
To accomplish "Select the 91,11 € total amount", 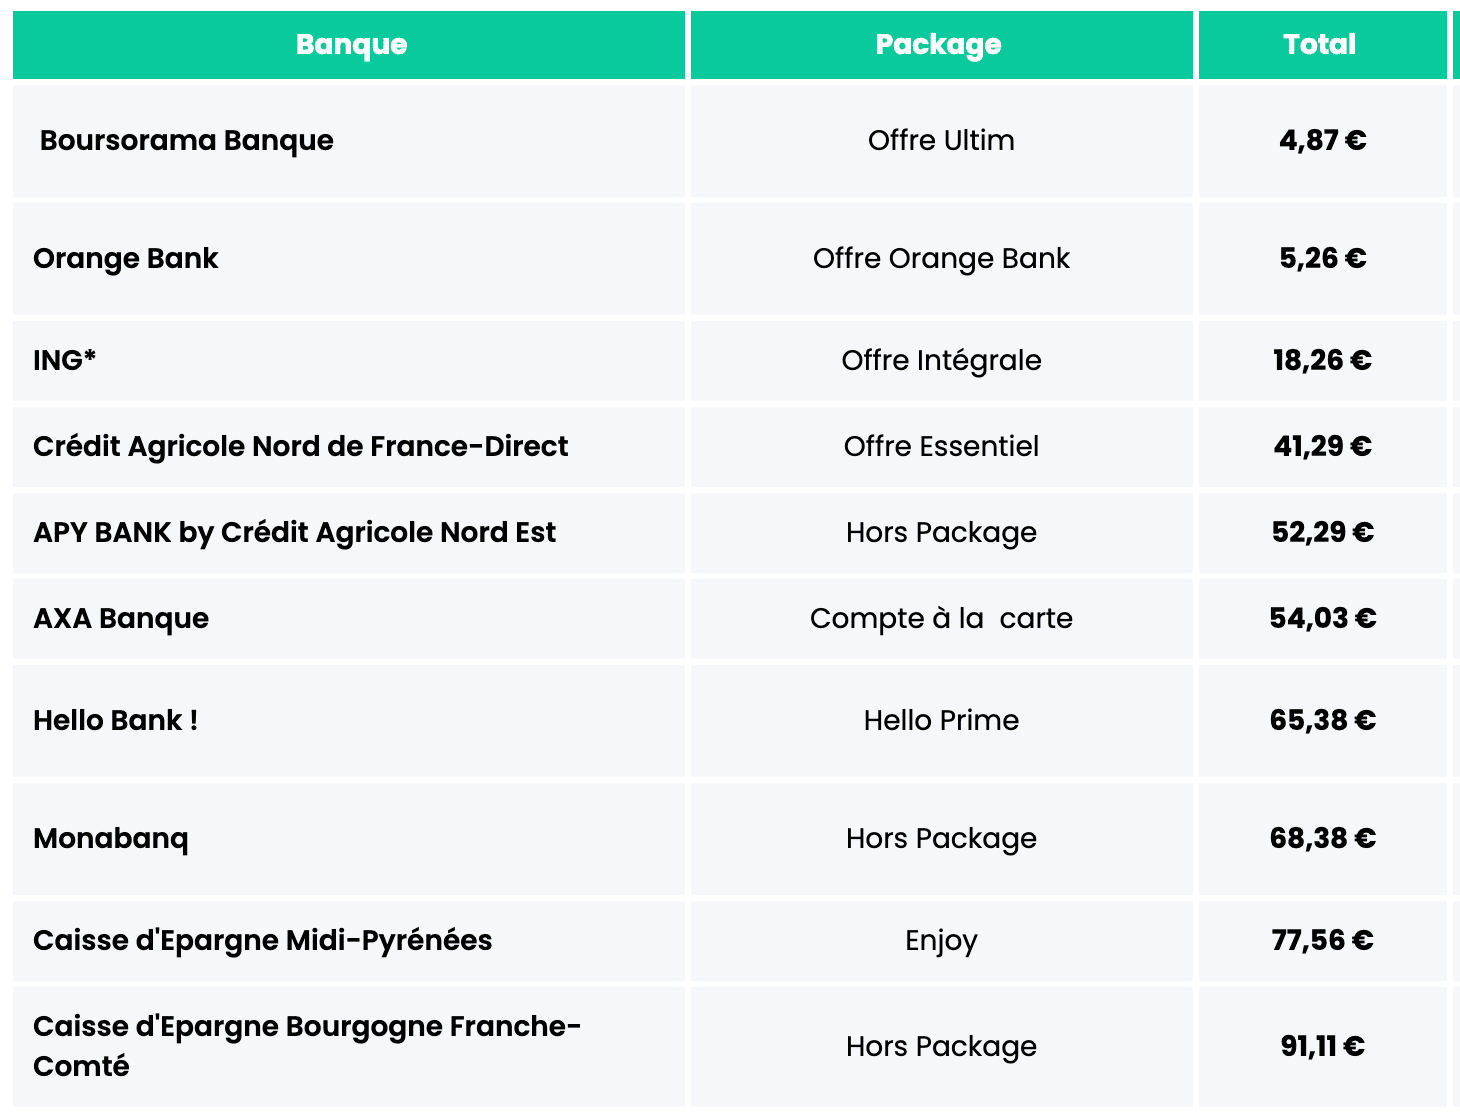I will (x=1322, y=1047).
